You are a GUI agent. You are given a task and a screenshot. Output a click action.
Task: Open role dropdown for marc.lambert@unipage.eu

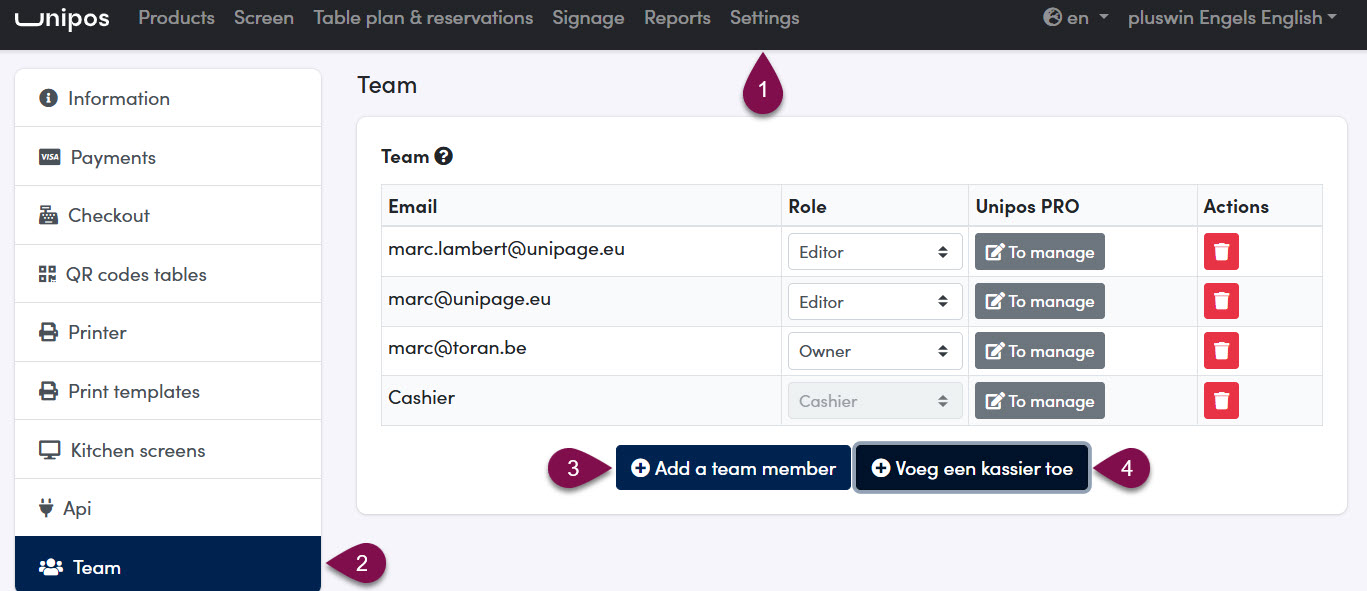(875, 252)
